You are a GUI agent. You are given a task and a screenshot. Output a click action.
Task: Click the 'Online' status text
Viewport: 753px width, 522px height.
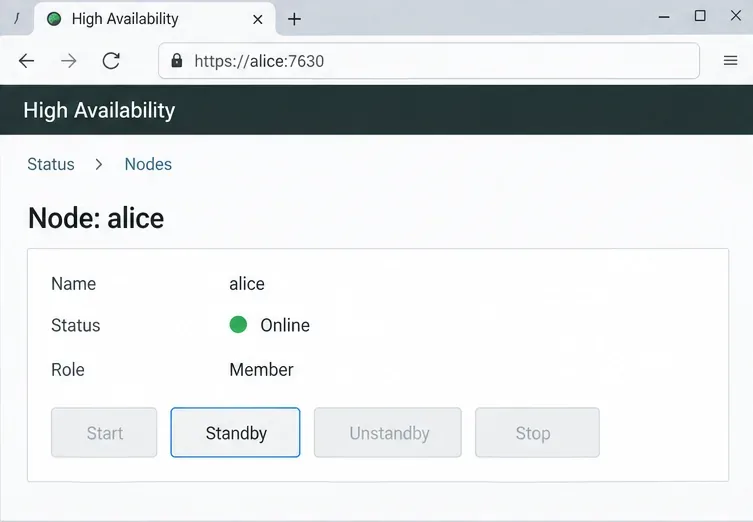pyautogui.click(x=285, y=325)
